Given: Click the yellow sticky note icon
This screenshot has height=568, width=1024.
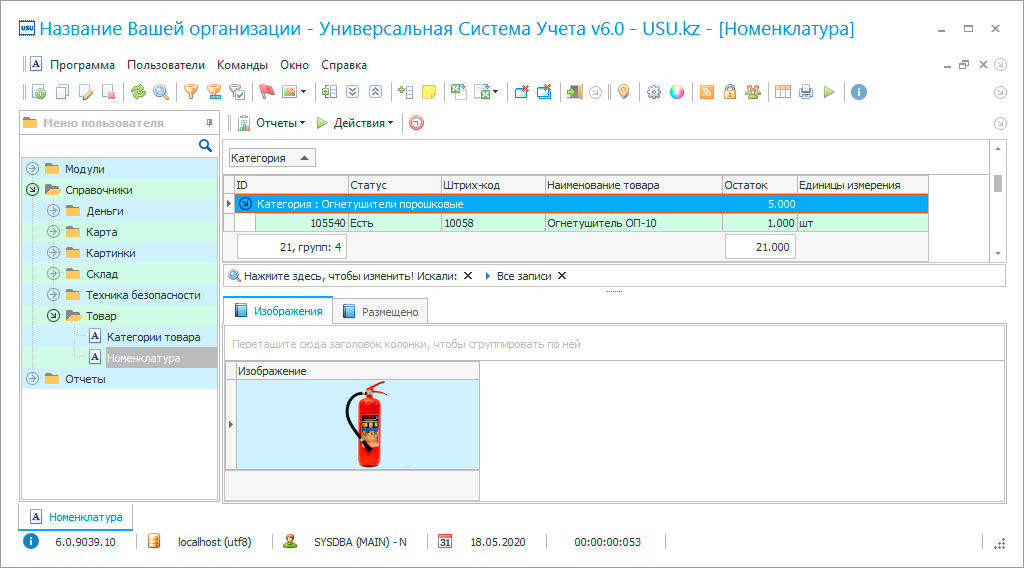Looking at the screenshot, I should (429, 92).
